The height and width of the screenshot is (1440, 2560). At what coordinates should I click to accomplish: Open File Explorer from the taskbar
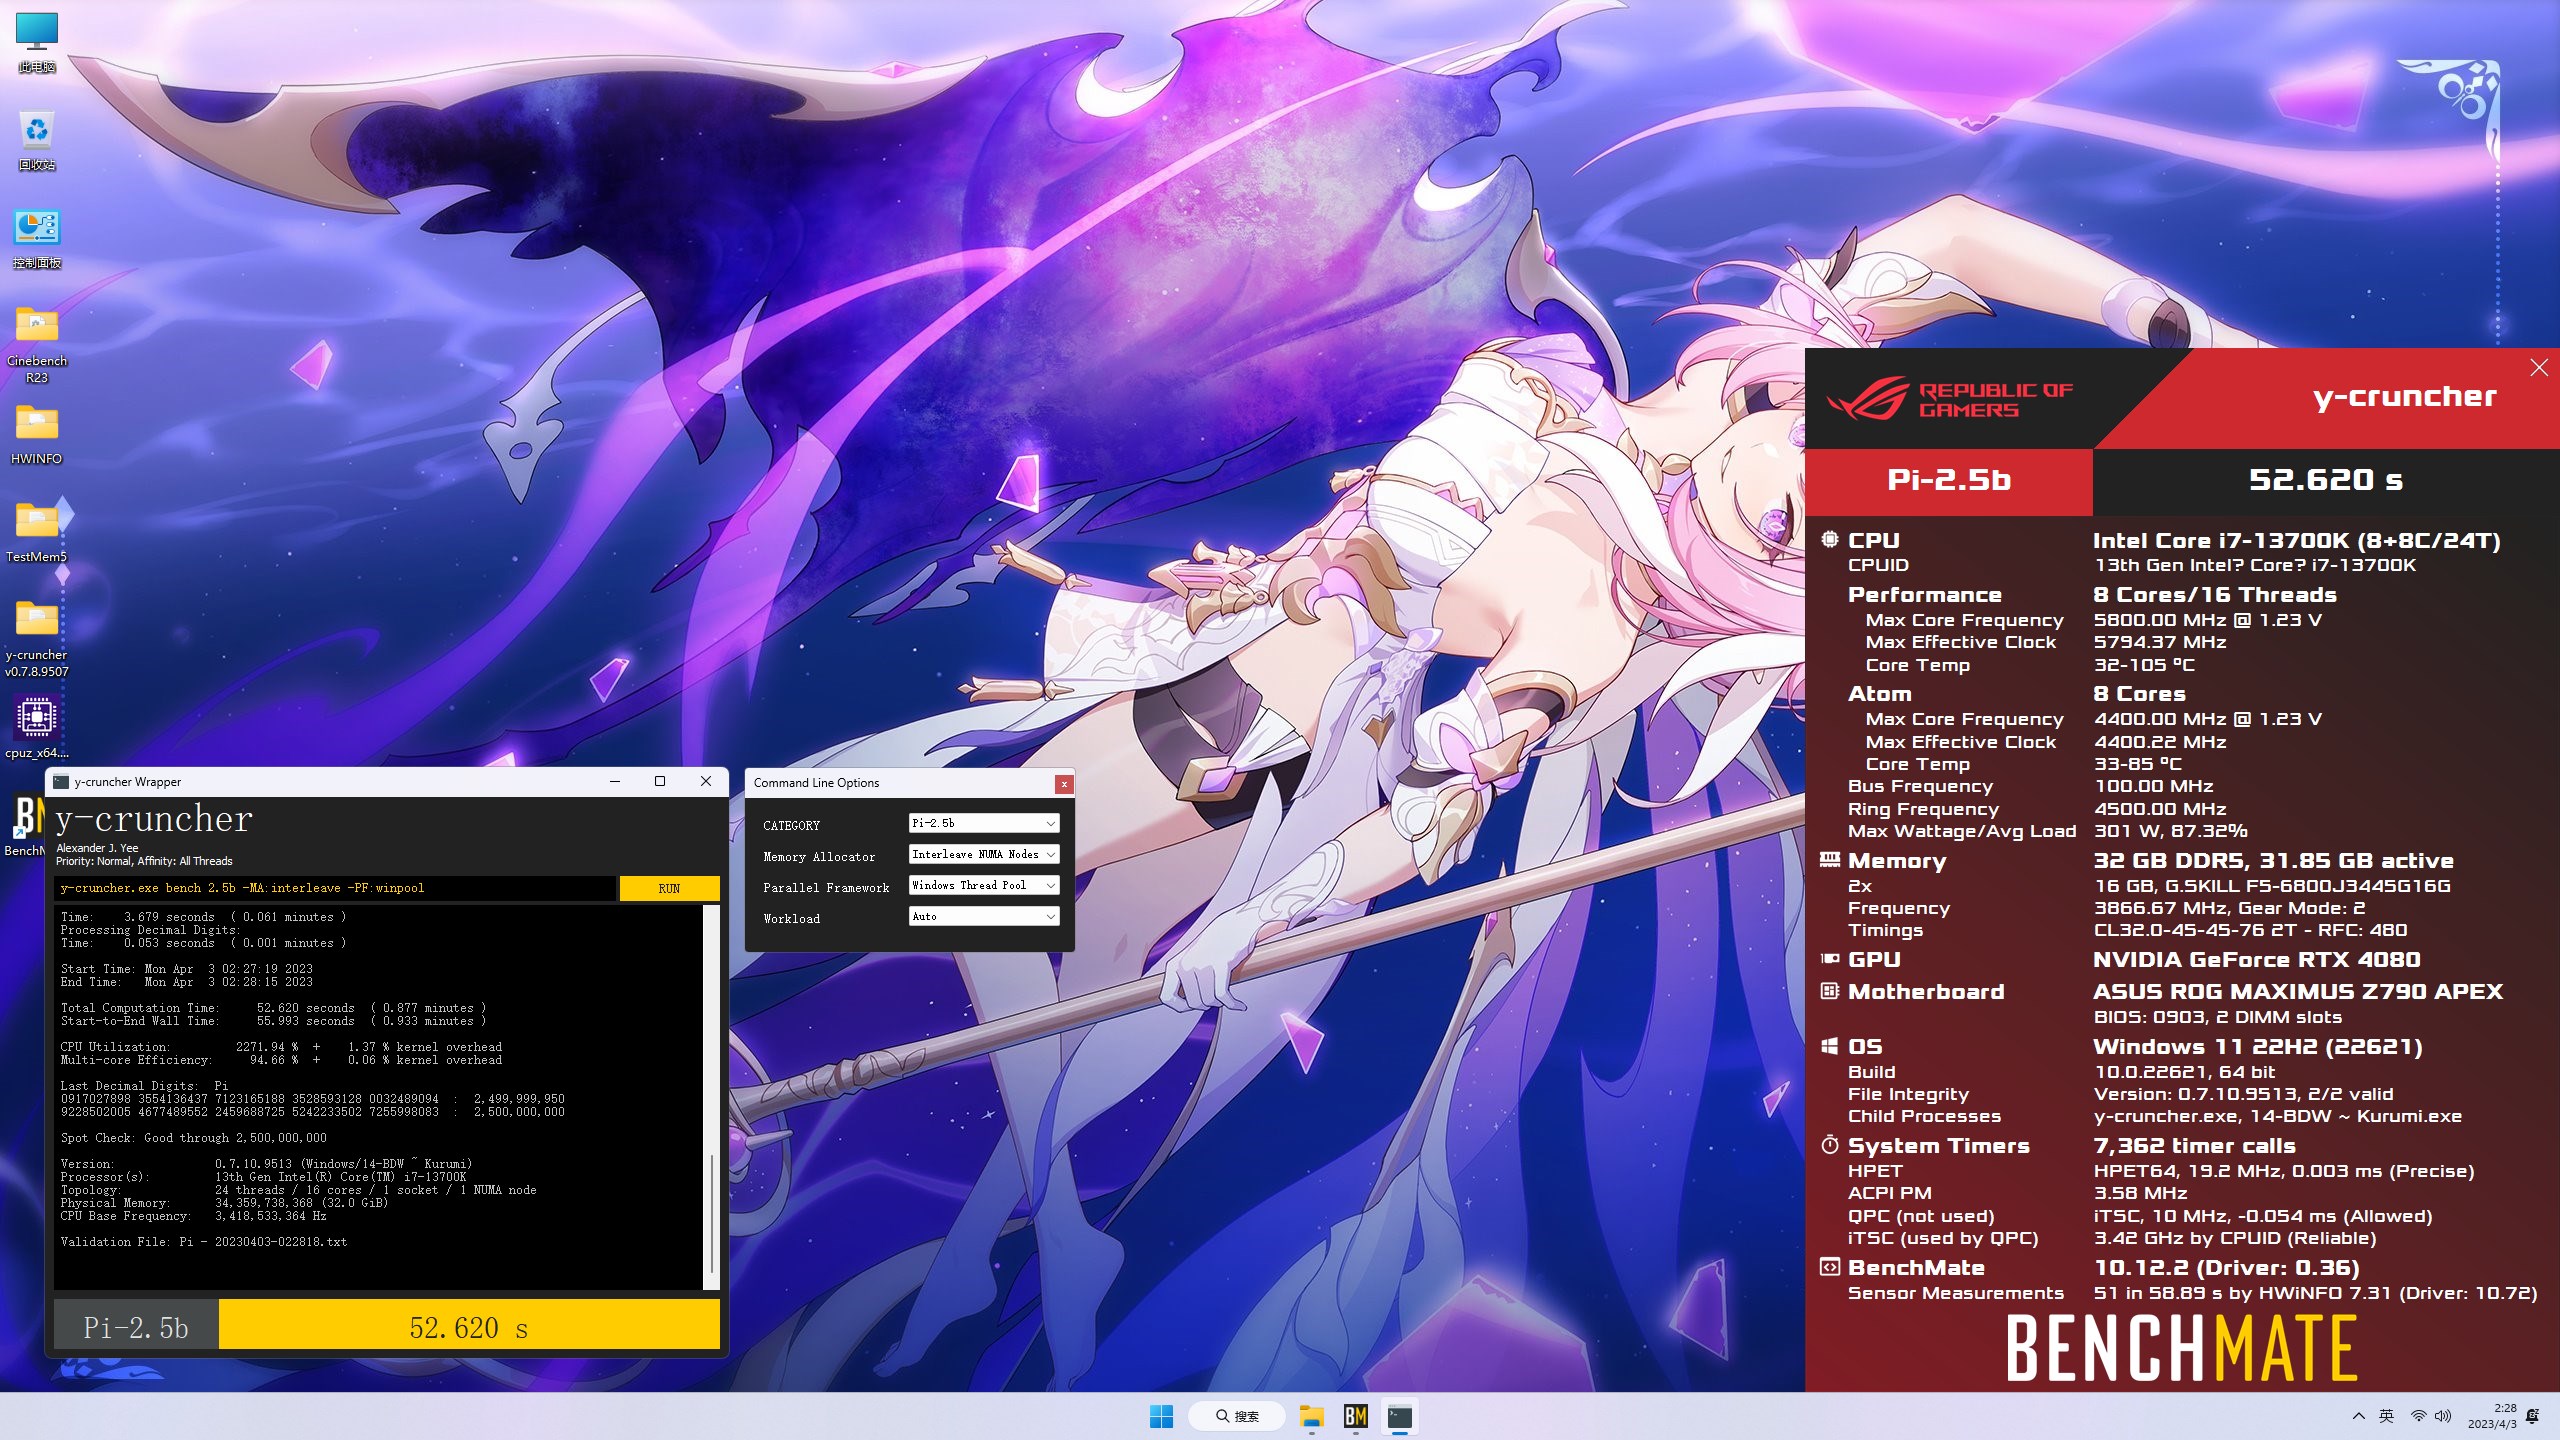[x=1311, y=1416]
